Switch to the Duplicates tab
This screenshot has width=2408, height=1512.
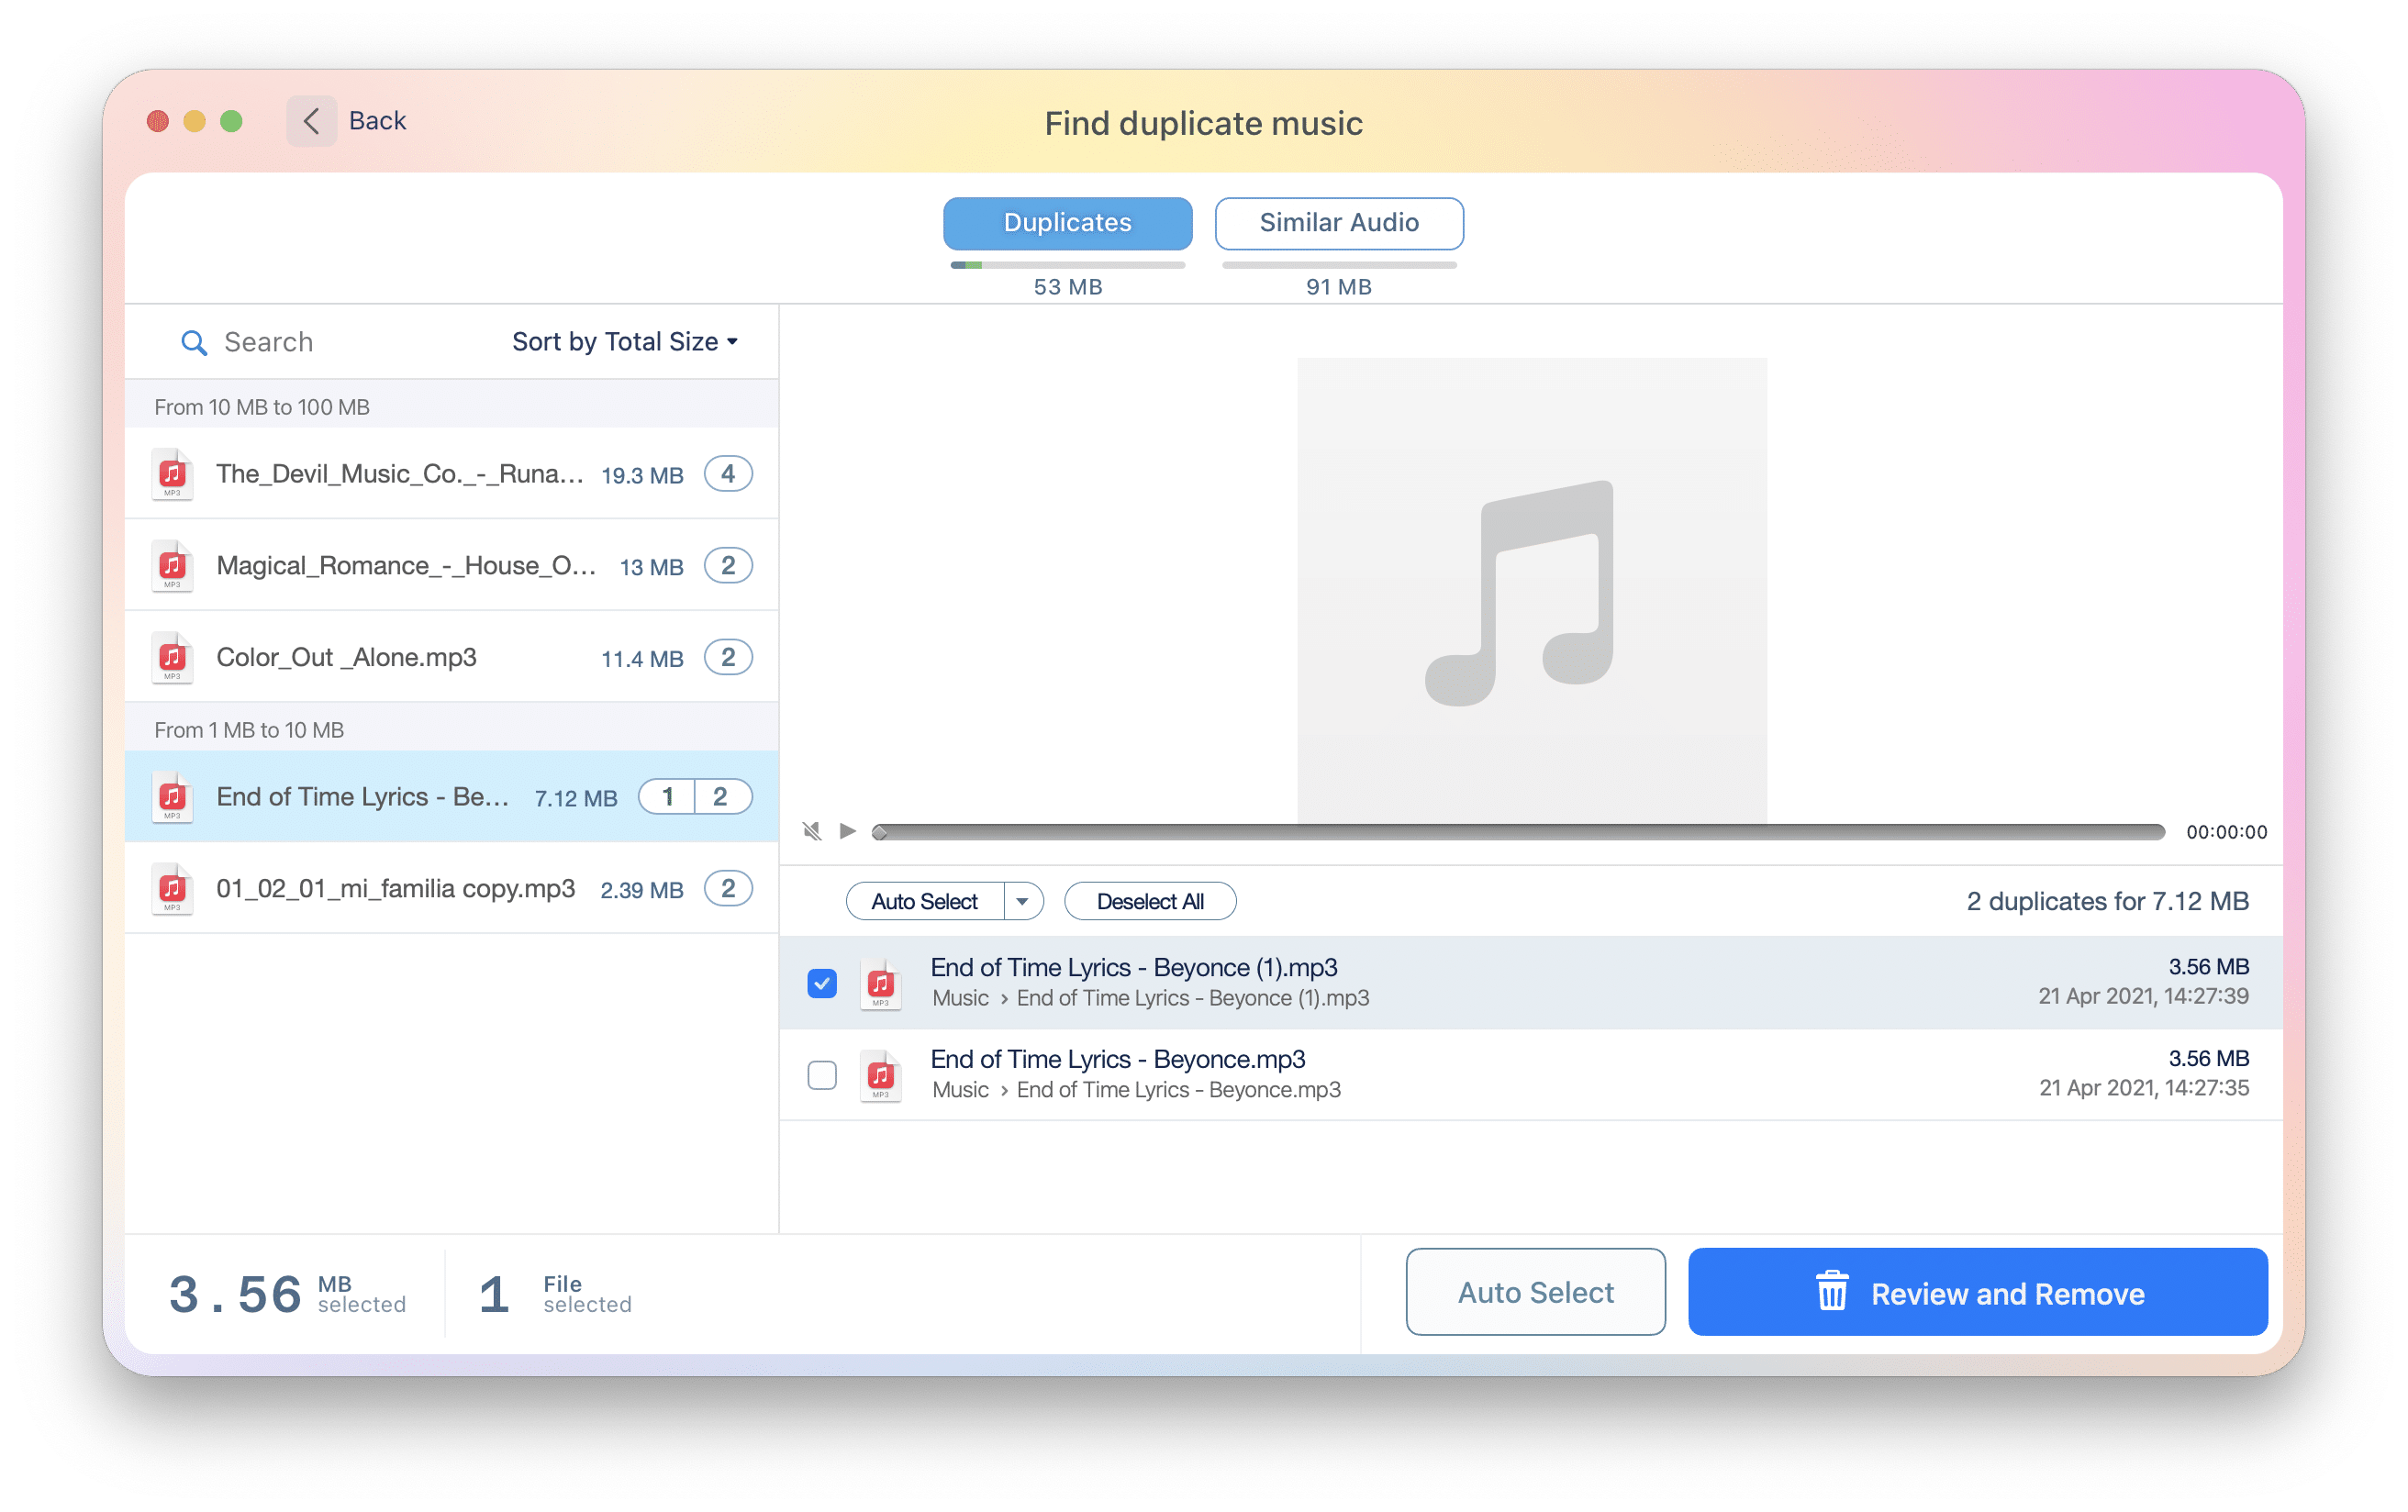coord(1067,223)
